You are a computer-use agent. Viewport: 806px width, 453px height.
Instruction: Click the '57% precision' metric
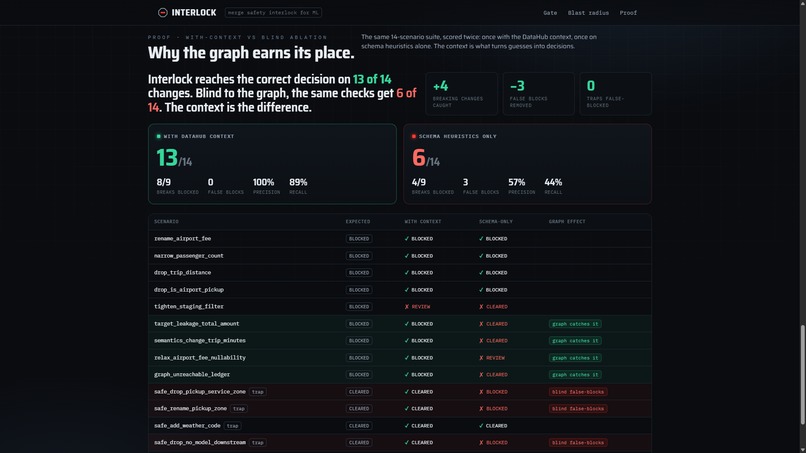tap(522, 186)
